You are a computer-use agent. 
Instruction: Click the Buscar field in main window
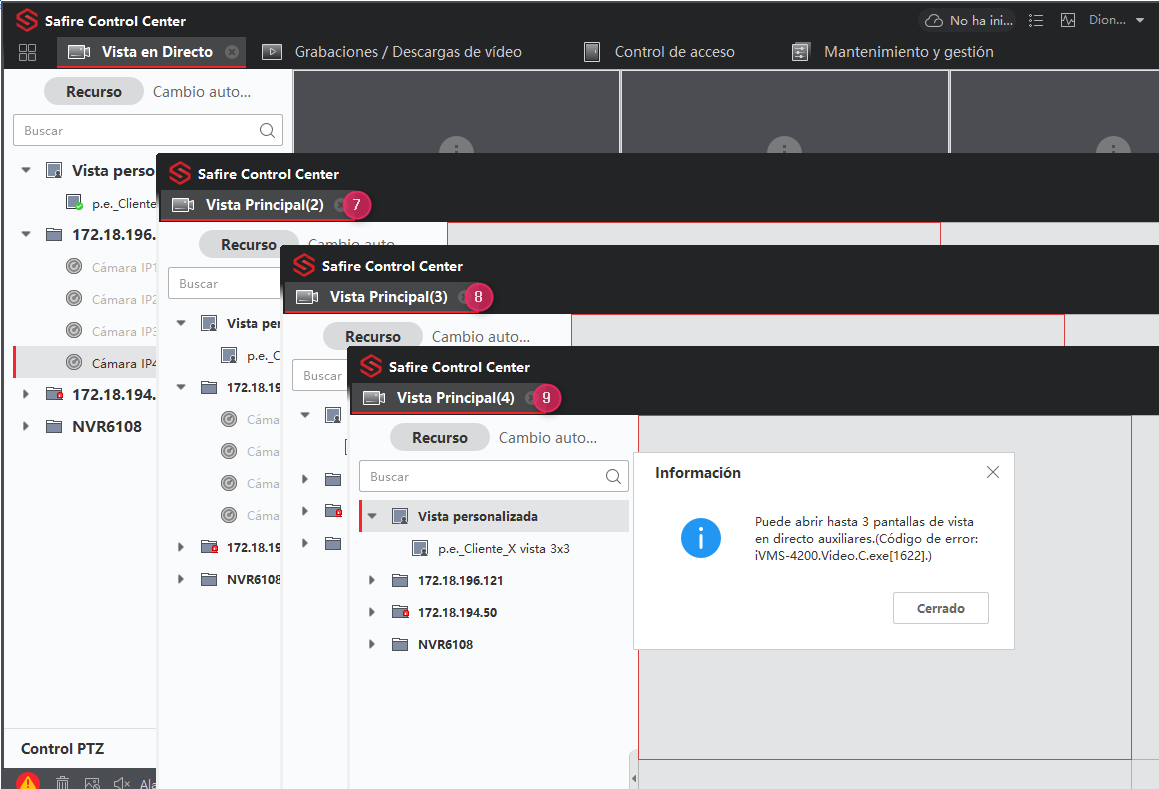[x=135, y=130]
